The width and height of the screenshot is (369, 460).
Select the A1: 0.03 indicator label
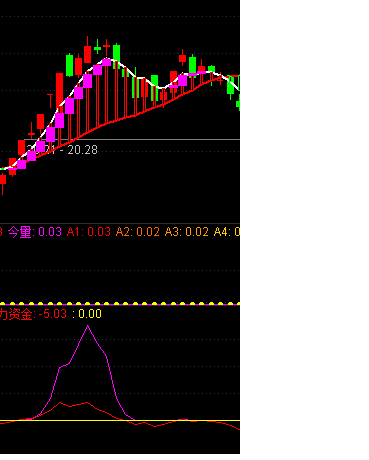[x=89, y=232]
